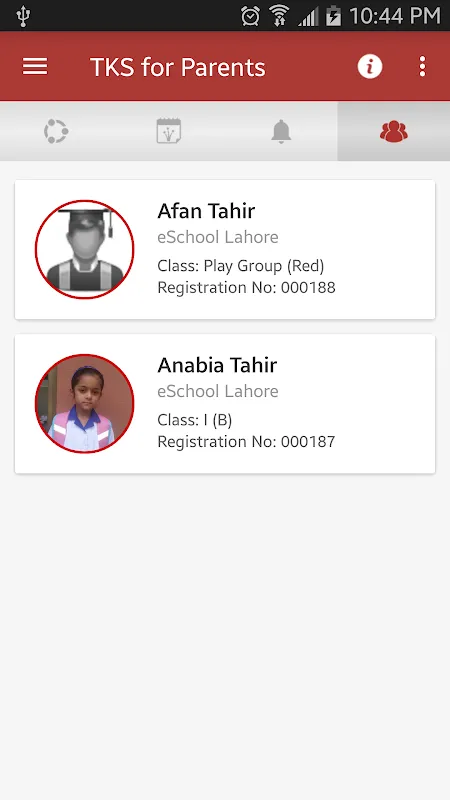Select the Afan Tahir student card
This screenshot has height=800, width=450.
tap(225, 249)
